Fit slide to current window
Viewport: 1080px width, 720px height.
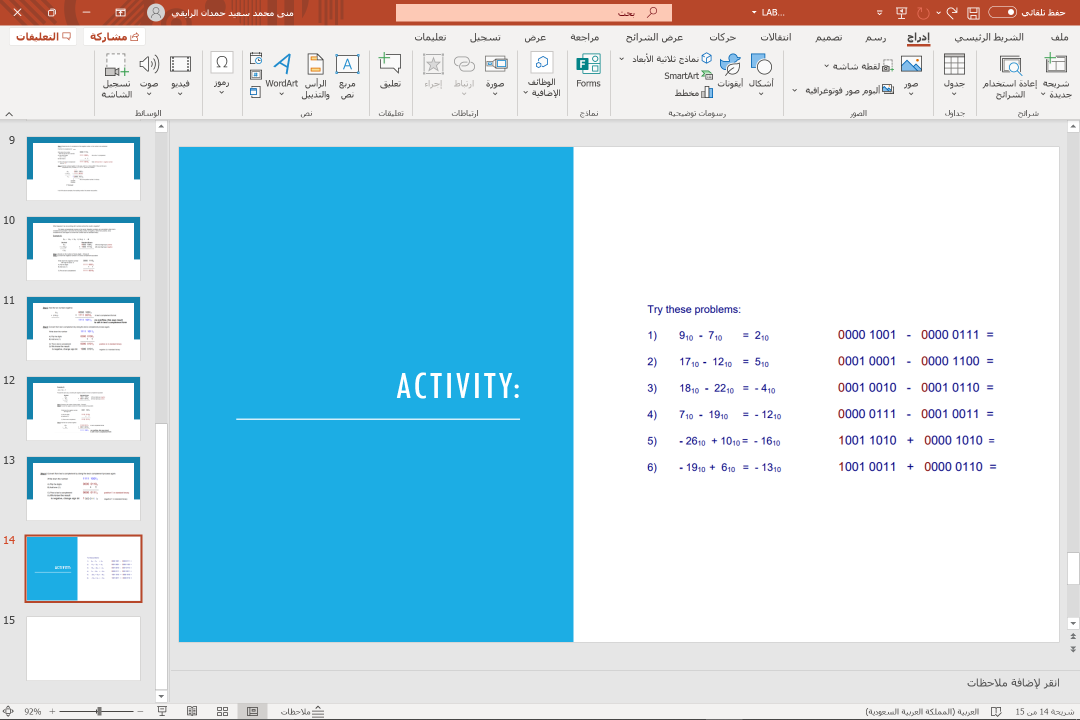(8, 711)
